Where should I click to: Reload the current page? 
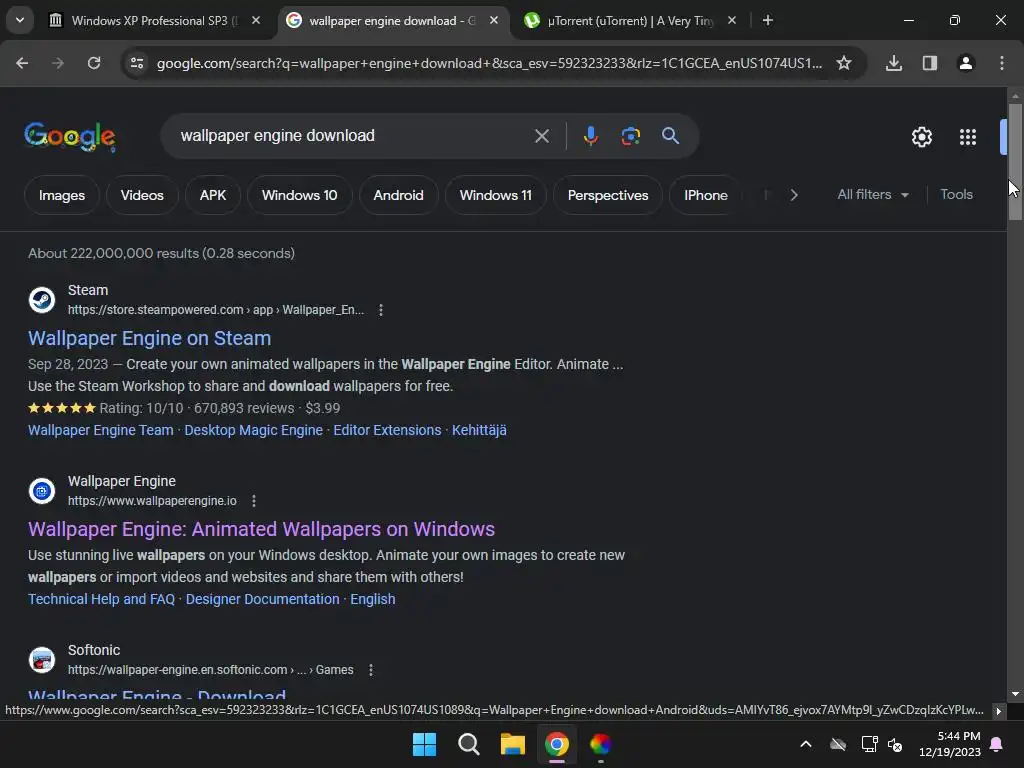94,63
